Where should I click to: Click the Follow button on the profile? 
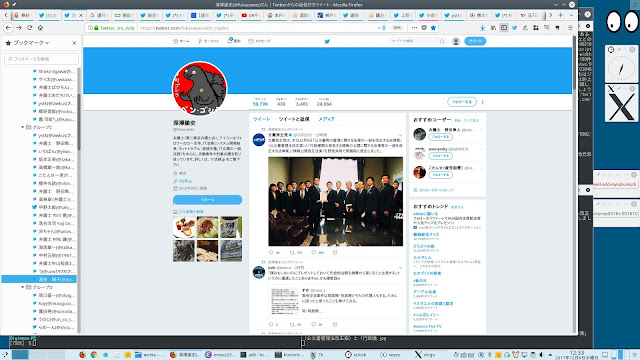(x=462, y=102)
